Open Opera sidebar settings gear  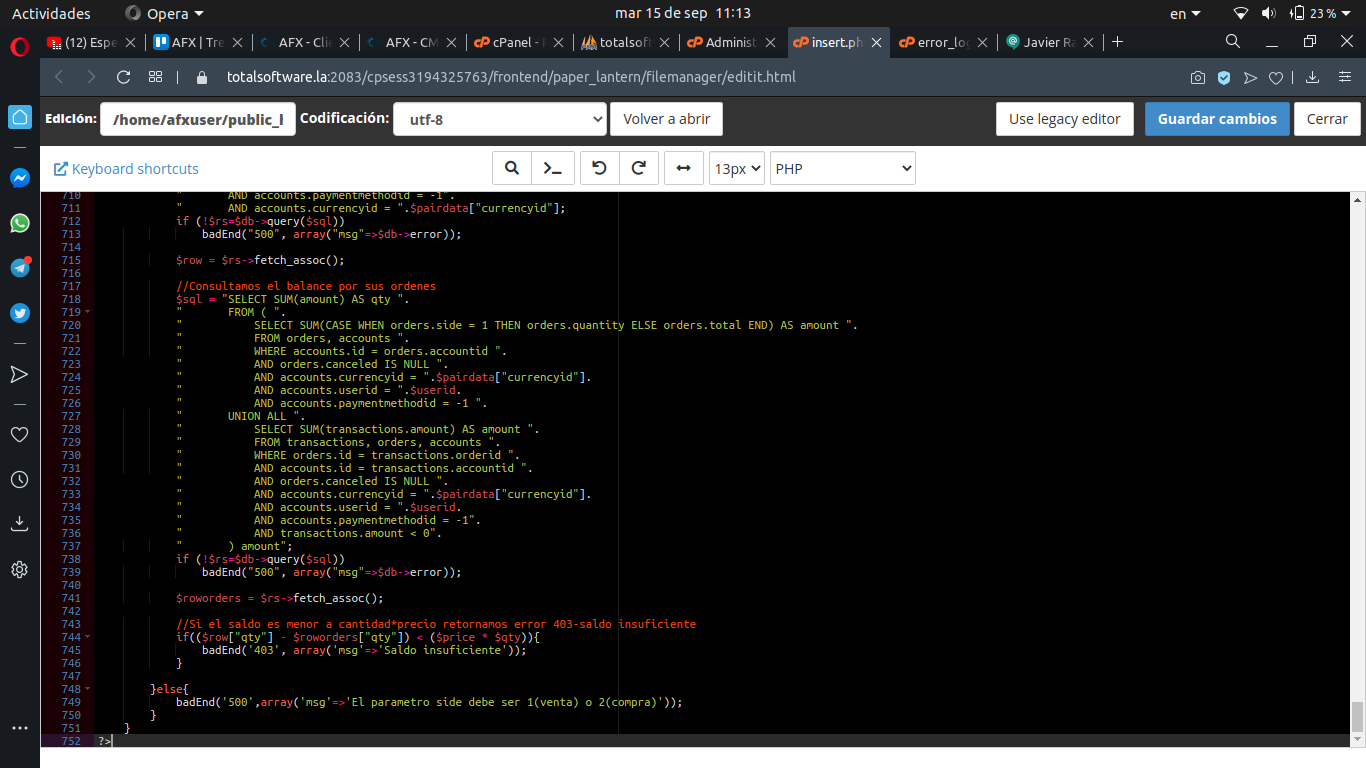click(x=20, y=569)
